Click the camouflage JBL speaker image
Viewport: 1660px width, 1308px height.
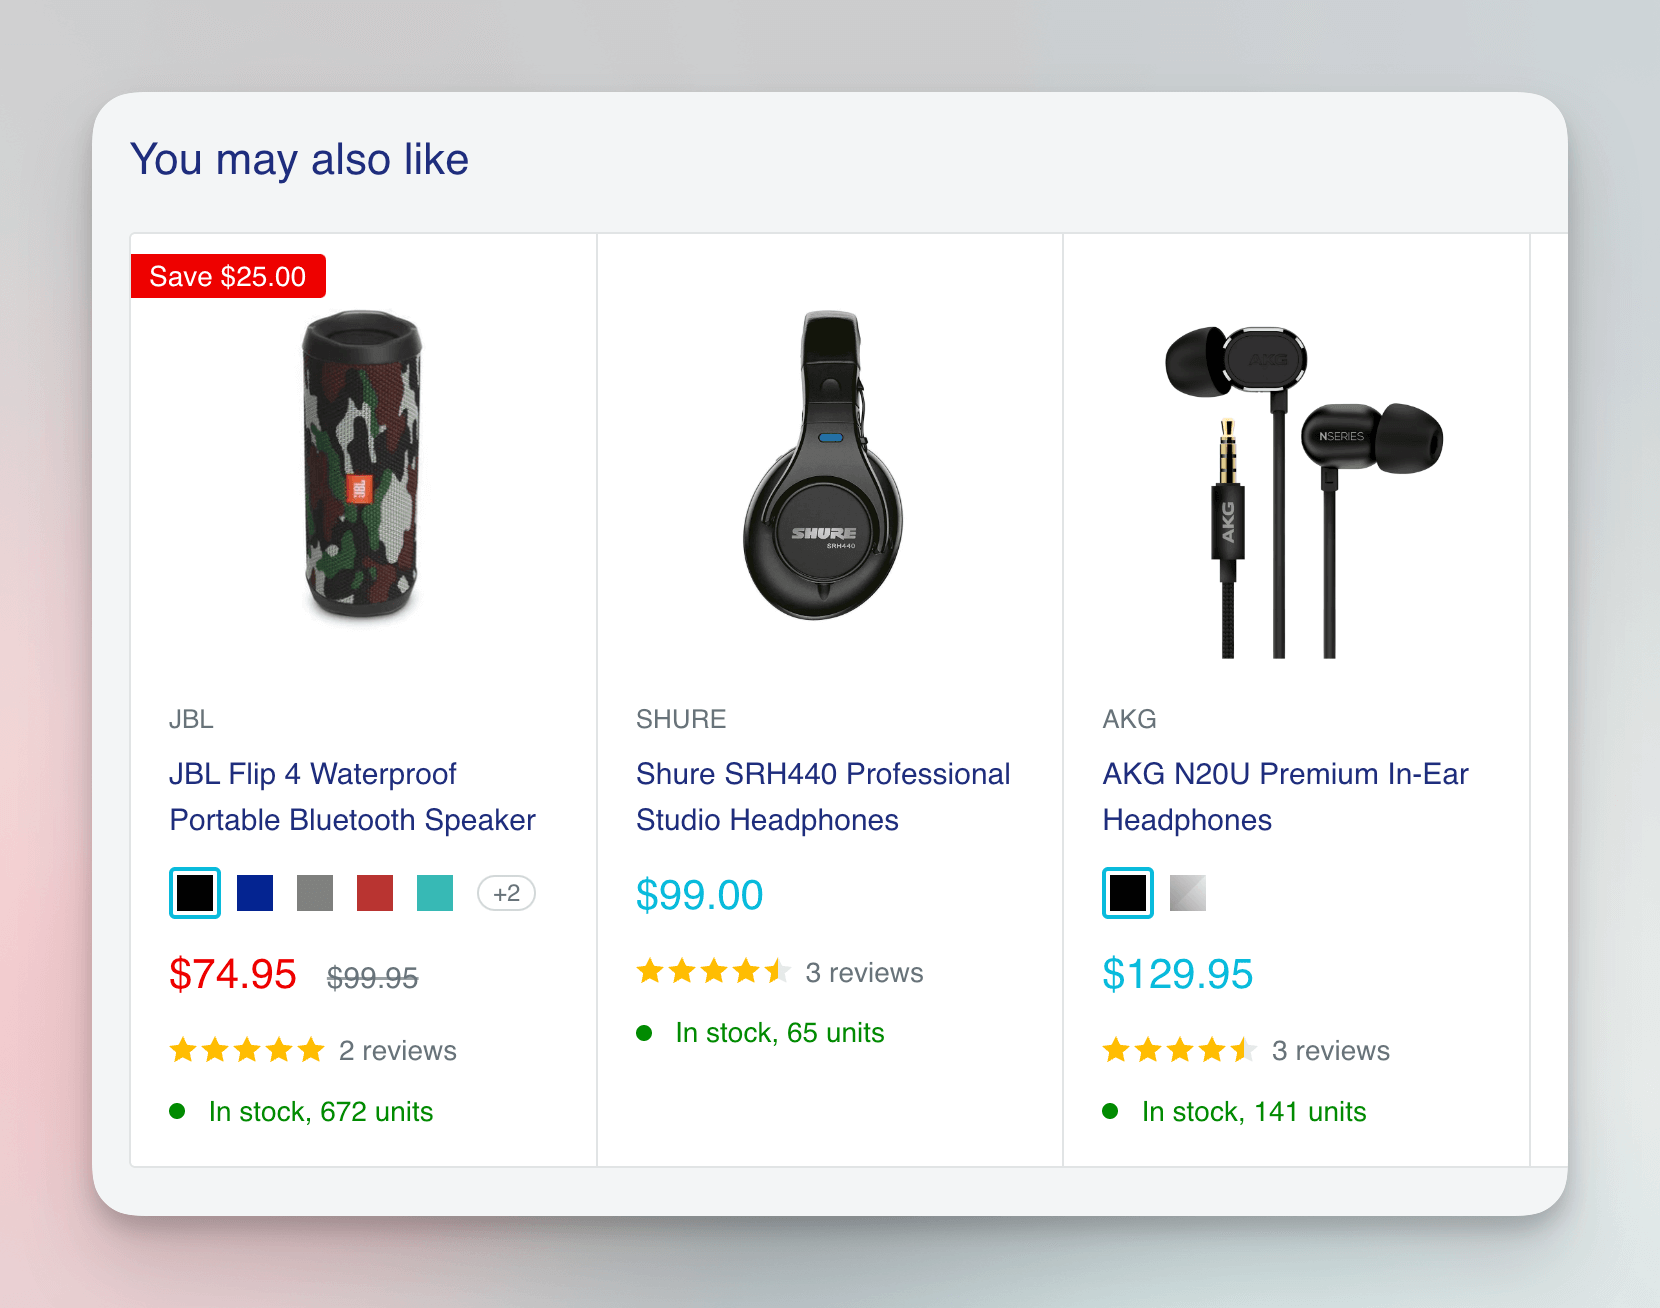point(362,465)
